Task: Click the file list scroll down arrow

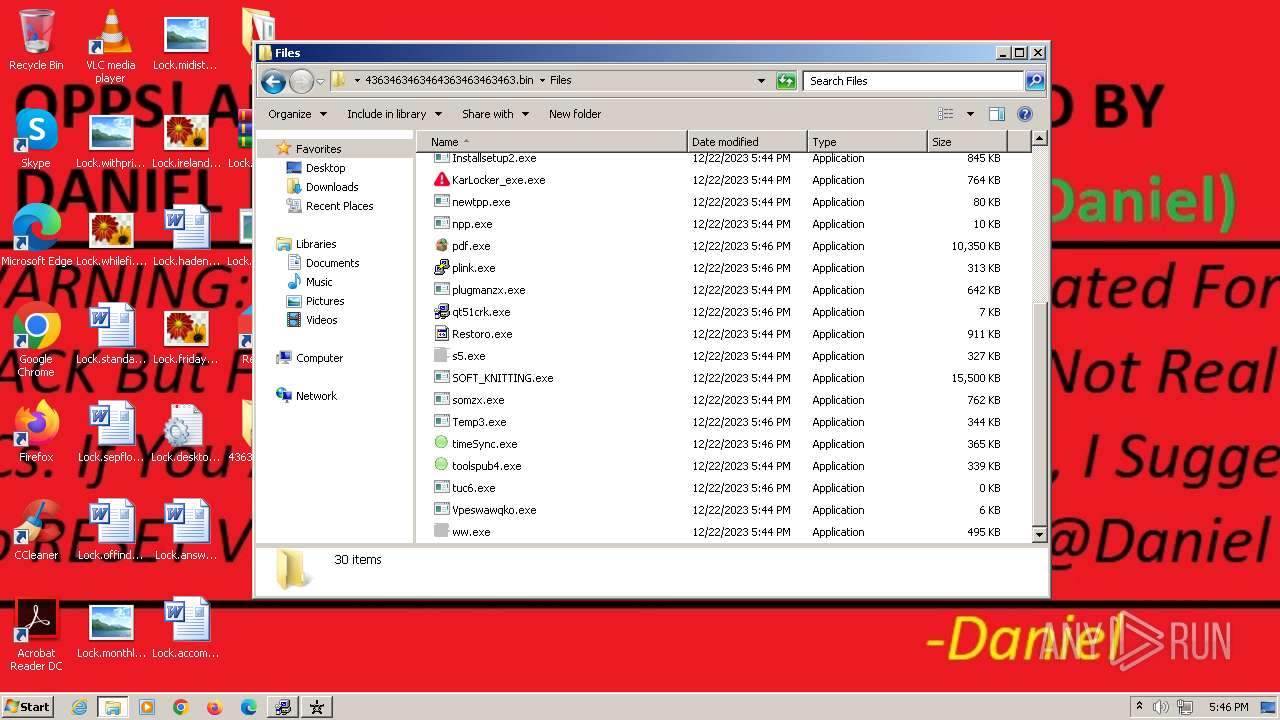Action: [x=1039, y=535]
